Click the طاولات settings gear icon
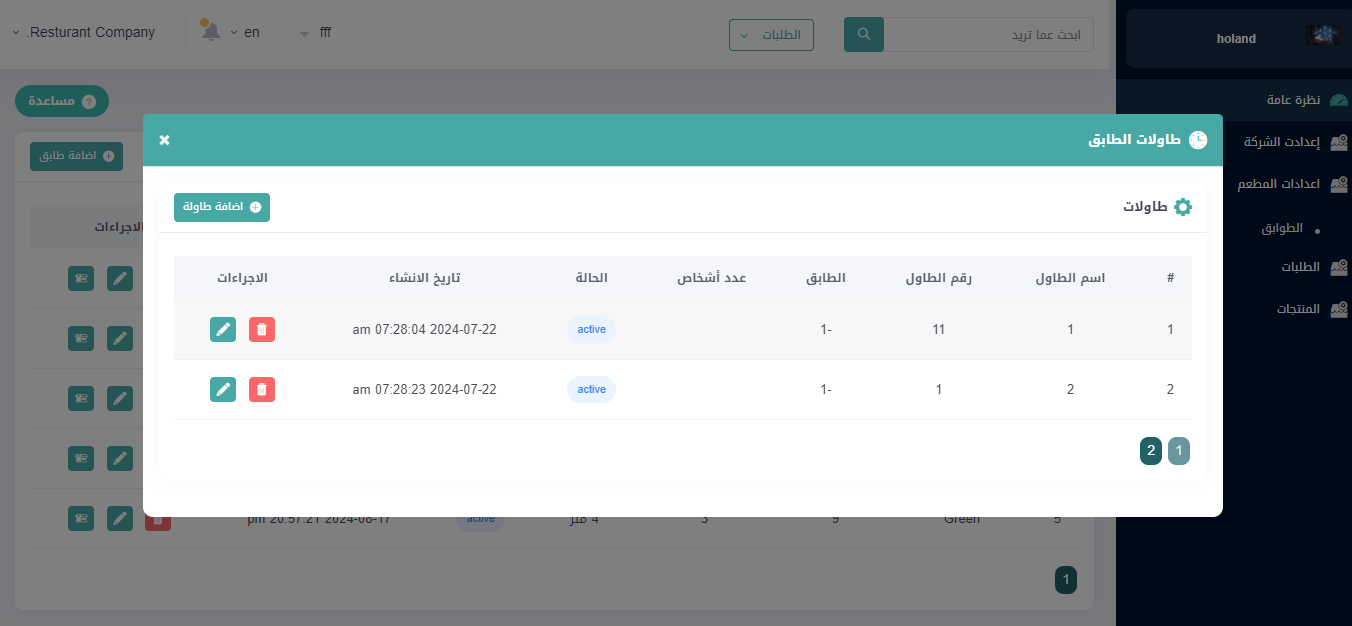 coord(1183,207)
